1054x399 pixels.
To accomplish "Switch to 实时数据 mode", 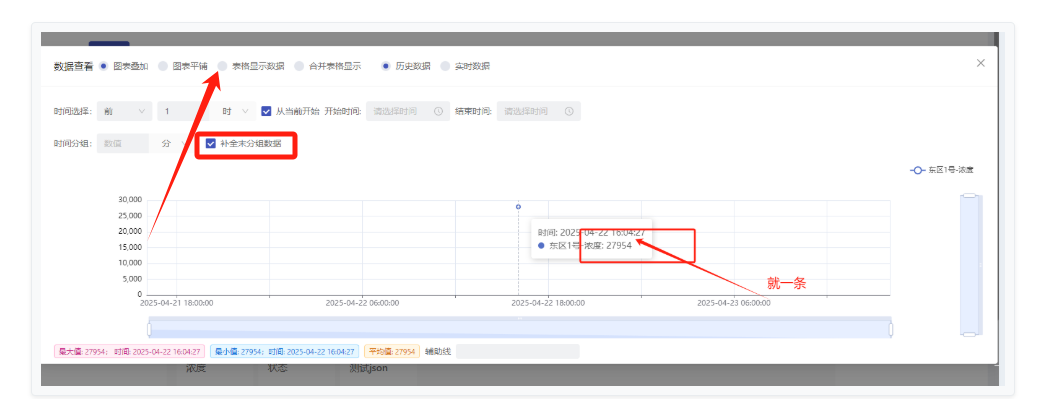I will (x=445, y=66).
